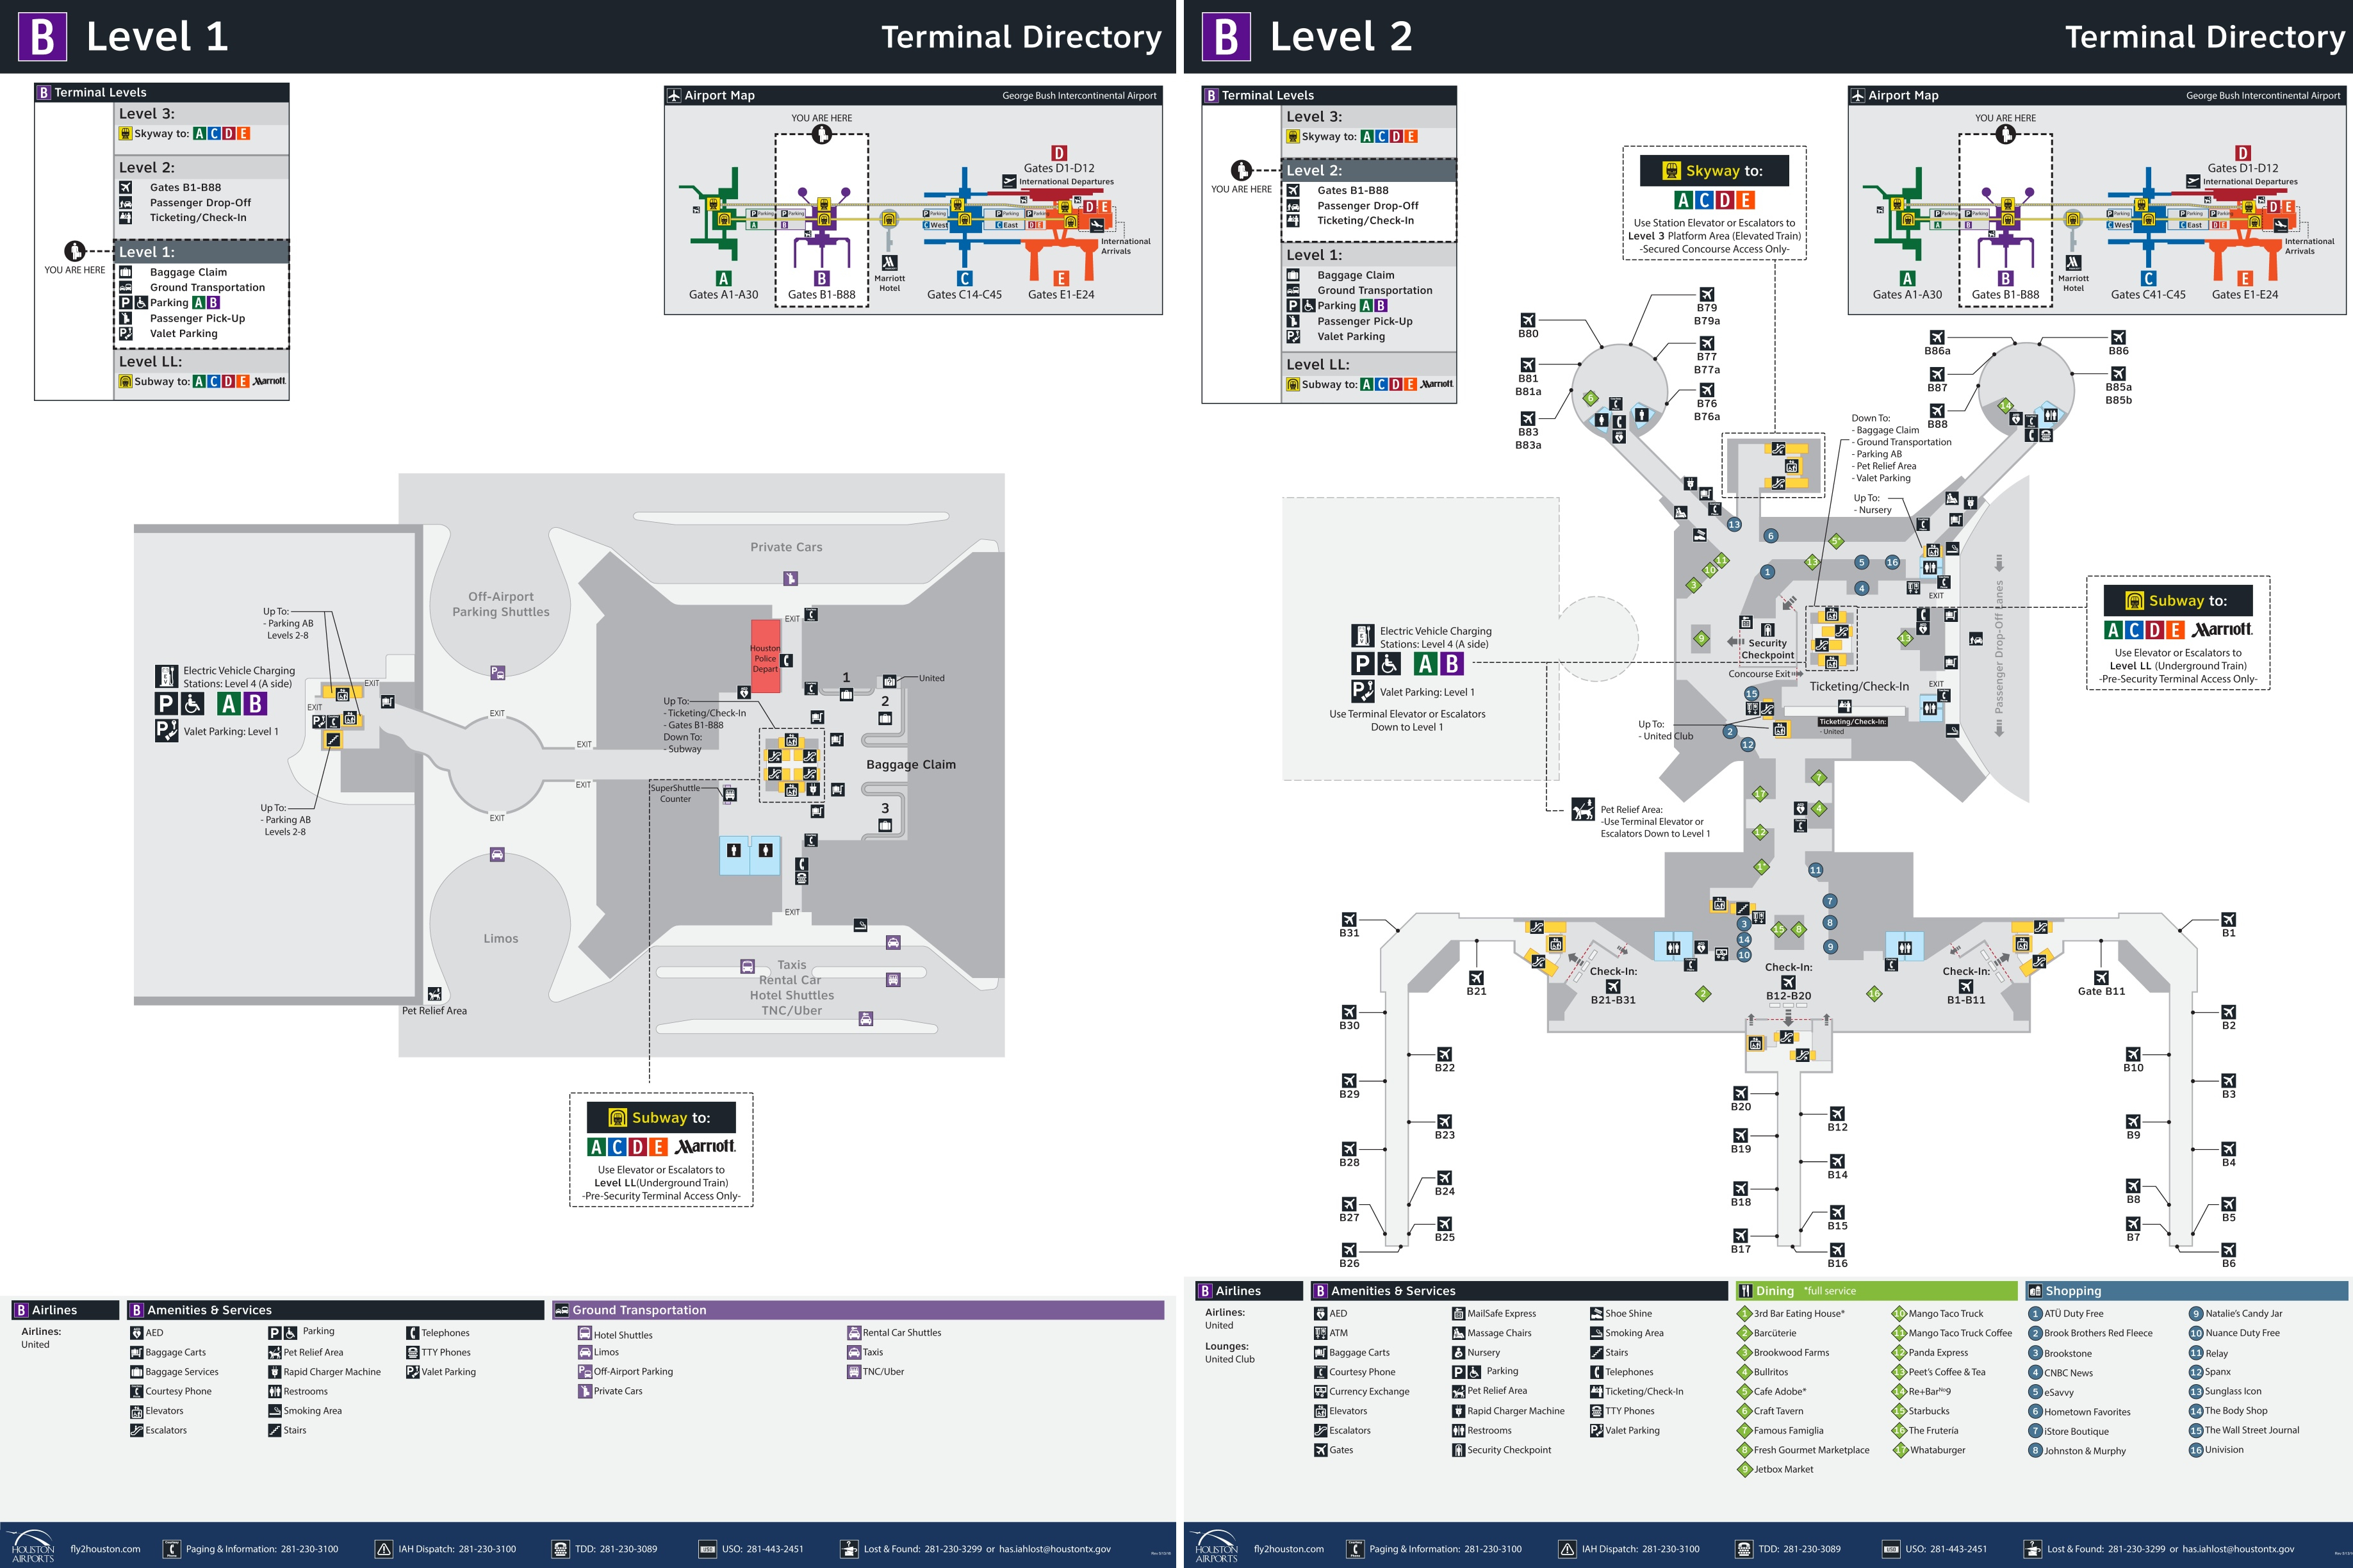The width and height of the screenshot is (2353, 1568).
Task: Click the Houston Airports logo bottom left
Action: (33, 1547)
